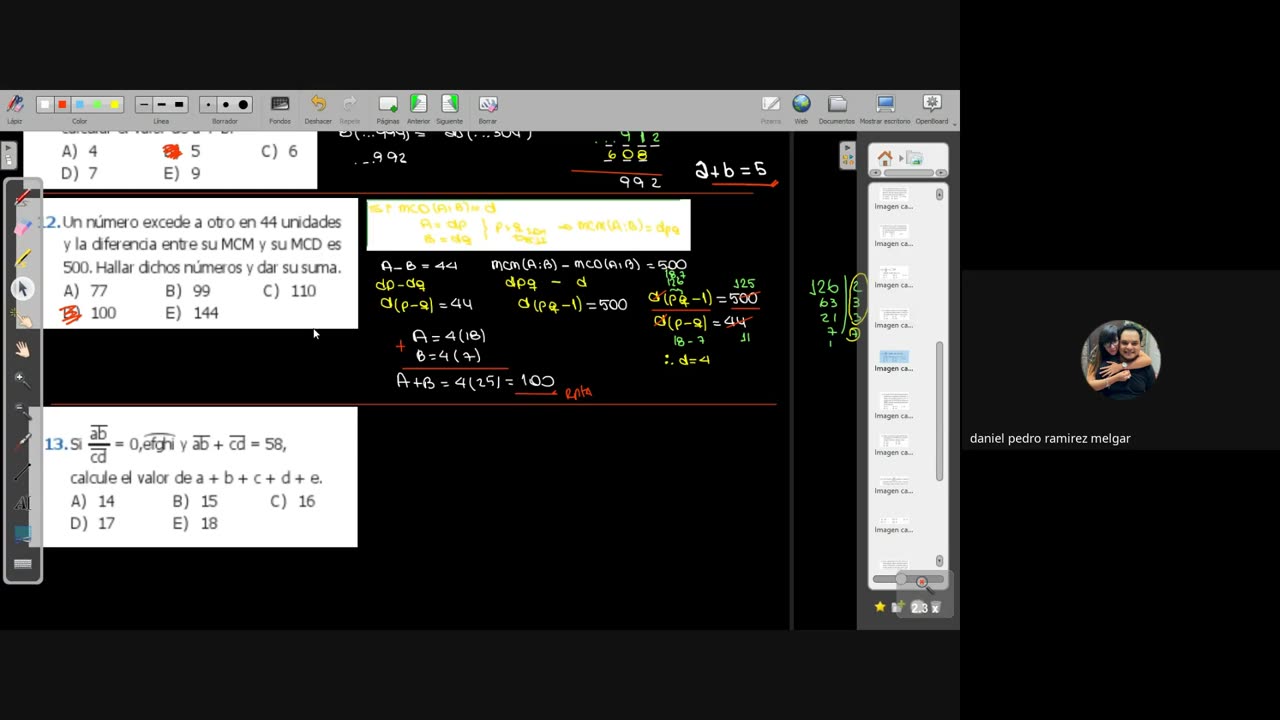
Task: Click library list scroll-down arrow
Action: [x=939, y=561]
